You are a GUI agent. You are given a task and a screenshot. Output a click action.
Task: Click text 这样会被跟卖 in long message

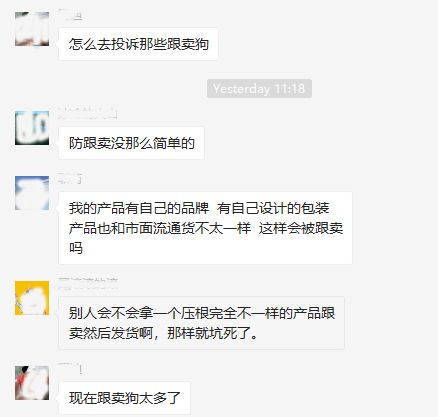pos(301,228)
